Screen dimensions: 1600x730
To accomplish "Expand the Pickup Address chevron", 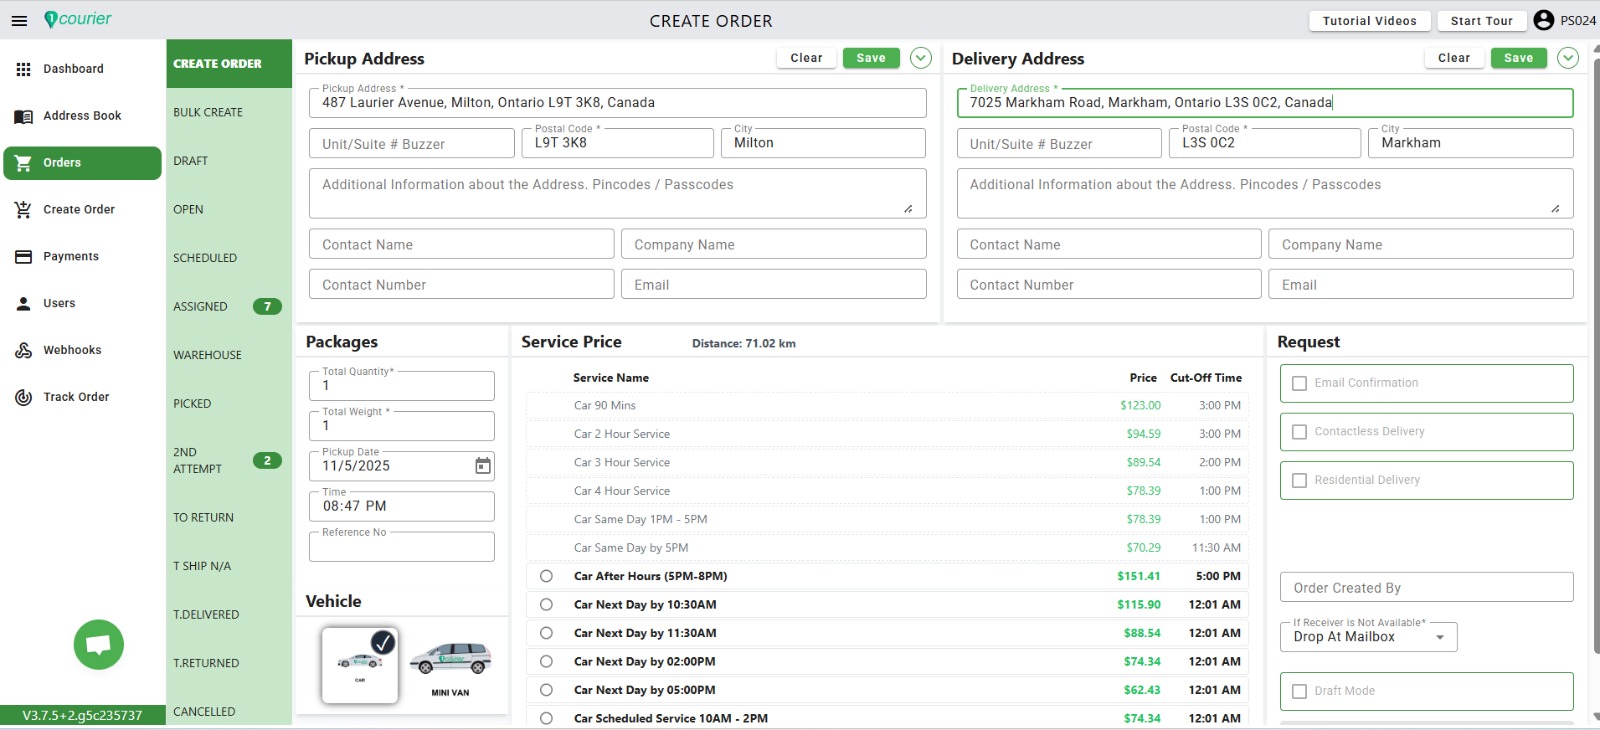I will coord(920,58).
